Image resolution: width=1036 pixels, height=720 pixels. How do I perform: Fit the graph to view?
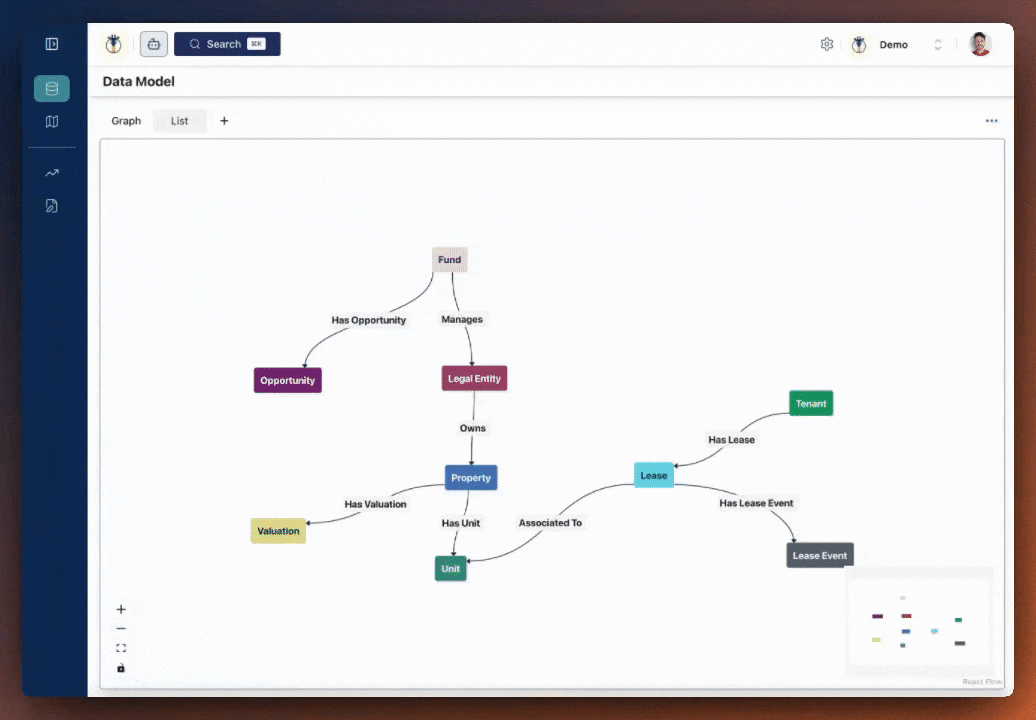pos(121,647)
